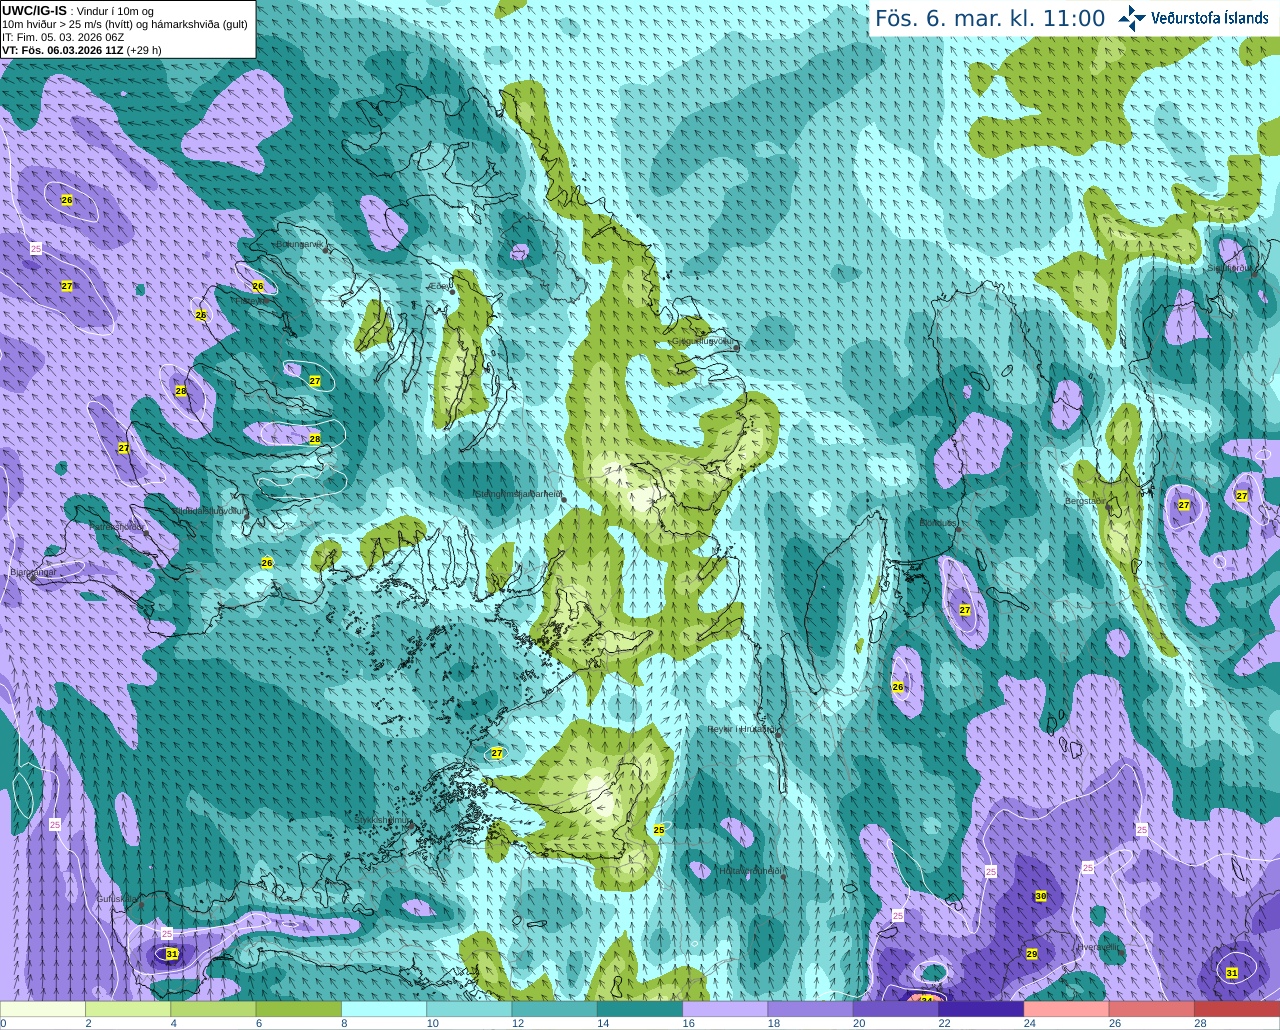Click the pink 24–26 legend swatch
The image size is (1280, 1030).
pos(1067,1009)
